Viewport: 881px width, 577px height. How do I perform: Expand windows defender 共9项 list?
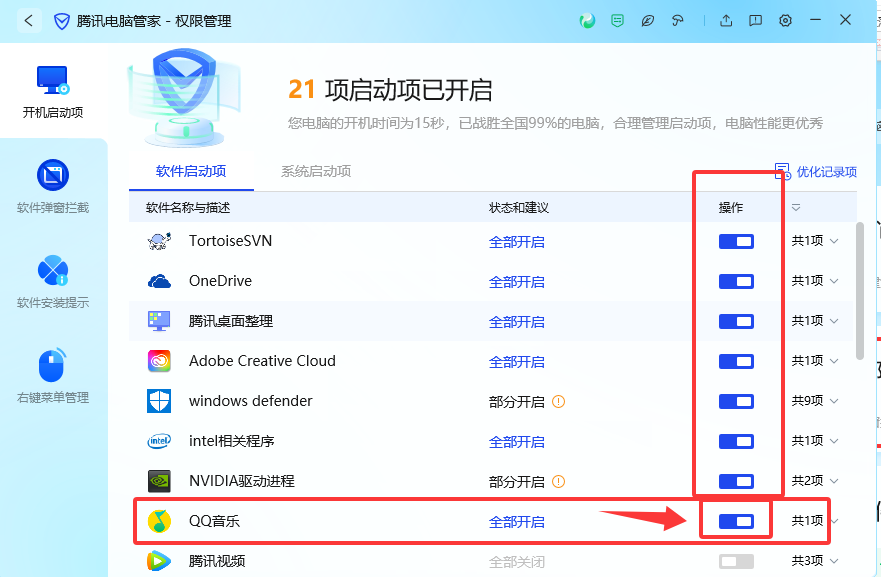click(x=815, y=401)
